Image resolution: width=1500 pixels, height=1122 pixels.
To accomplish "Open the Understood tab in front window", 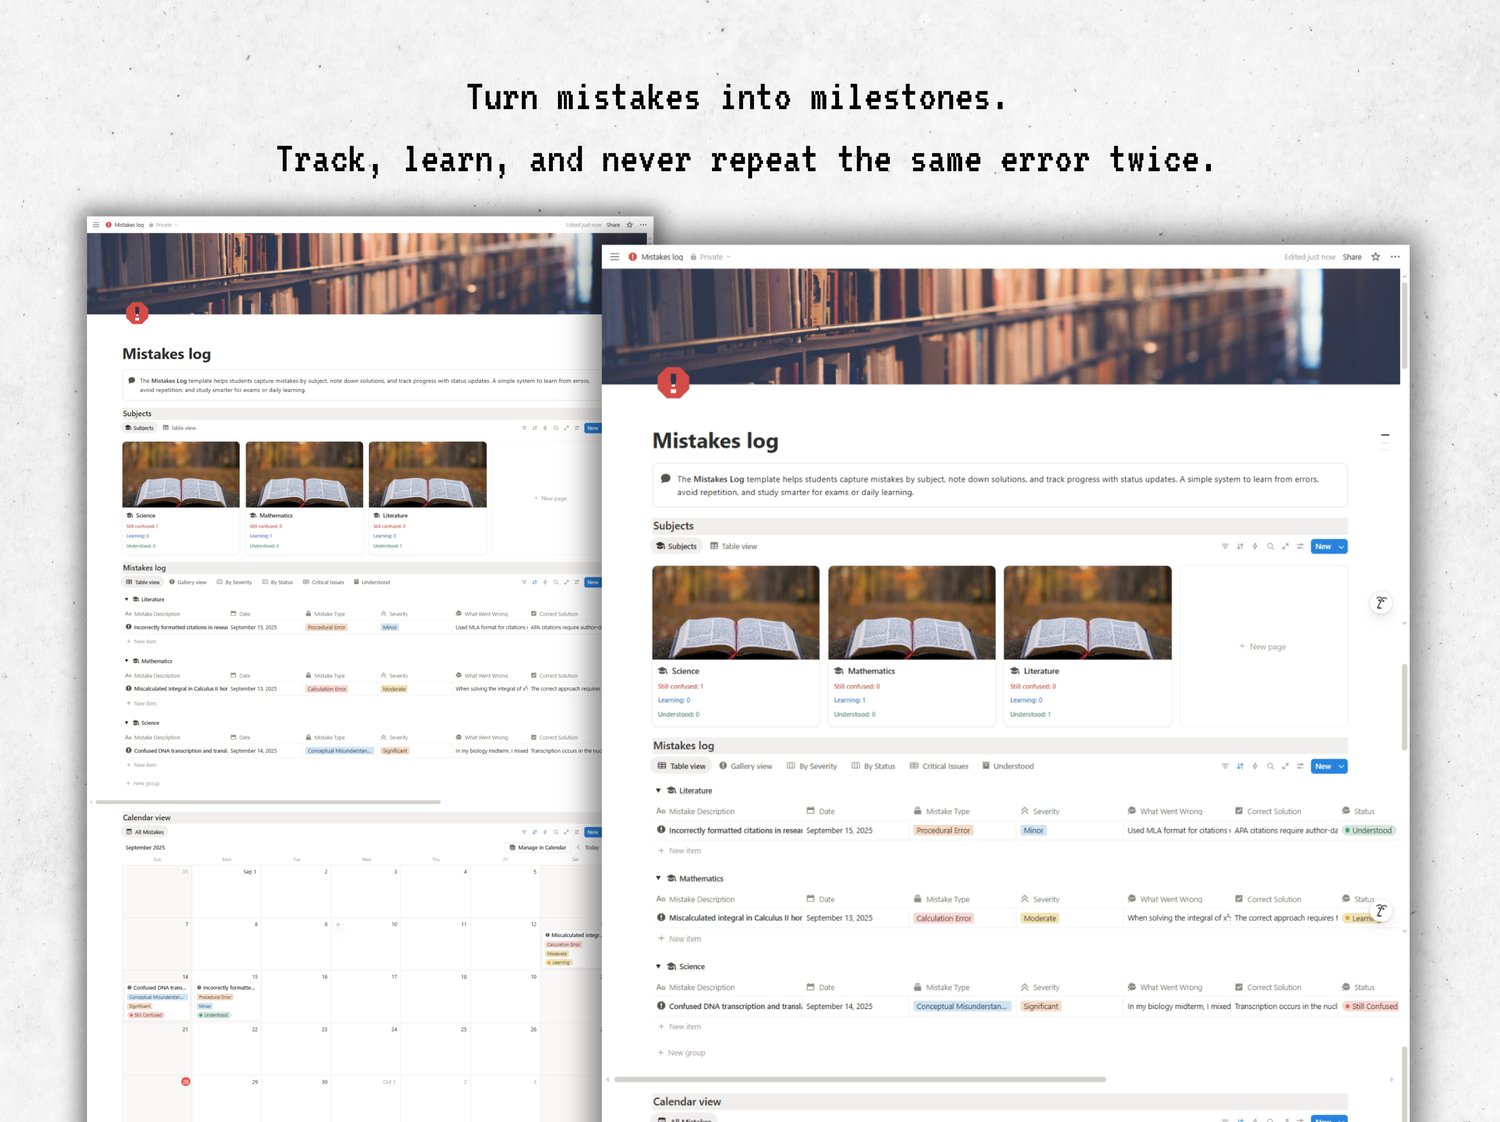I will [x=1008, y=766].
